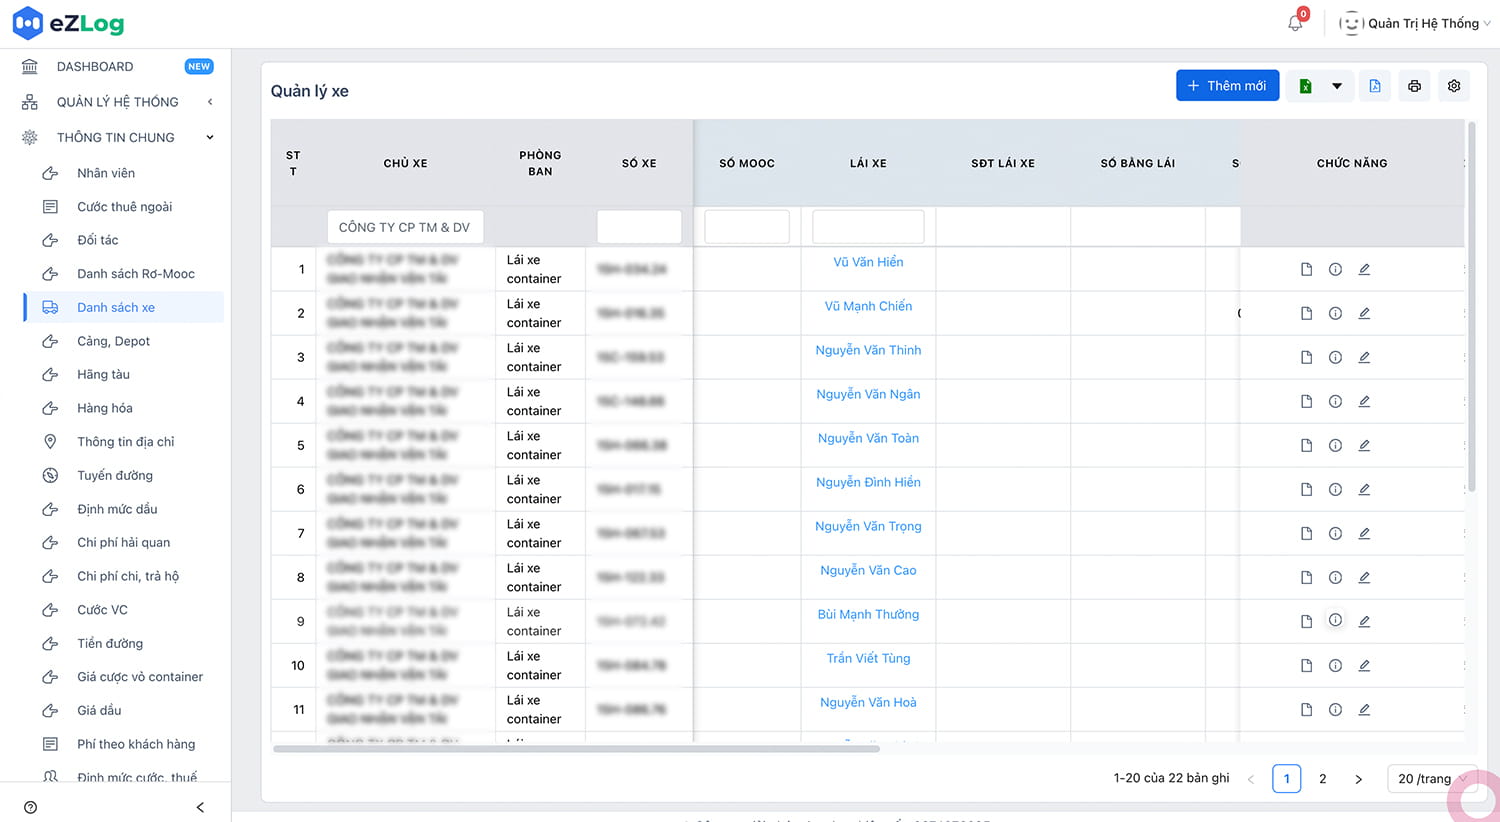Focus the LÁI XE filter field

point(868,227)
